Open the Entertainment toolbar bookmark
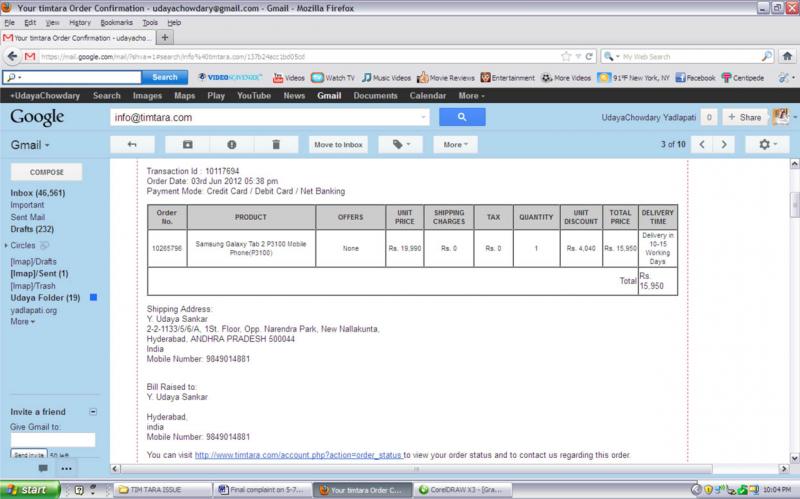 [x=508, y=78]
